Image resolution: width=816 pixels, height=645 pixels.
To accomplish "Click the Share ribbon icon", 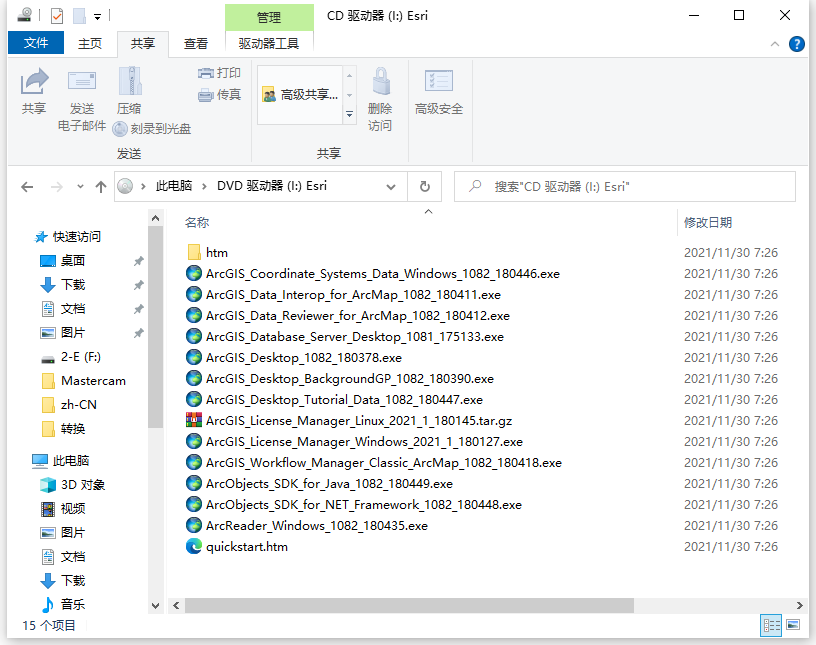I will pos(34,81).
